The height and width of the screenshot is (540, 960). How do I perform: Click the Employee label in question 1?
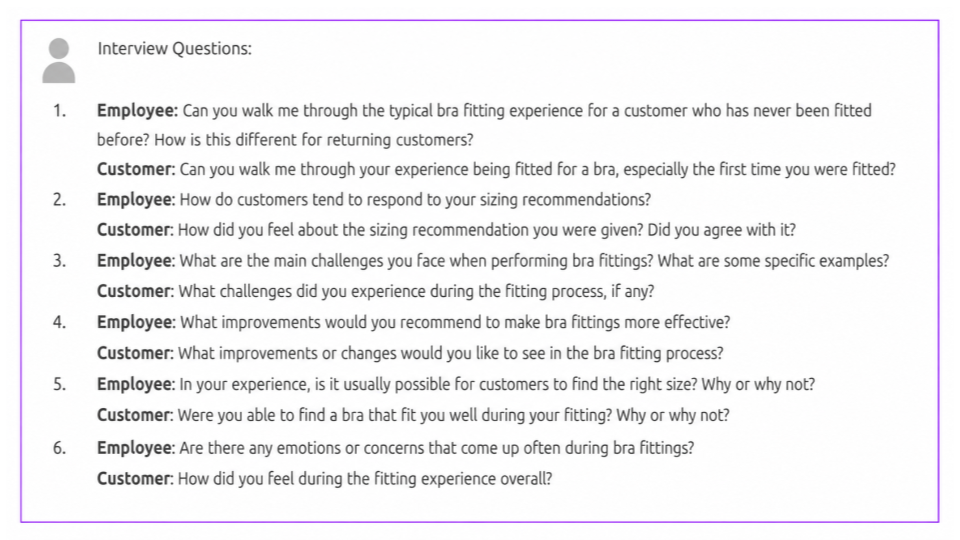tap(137, 111)
